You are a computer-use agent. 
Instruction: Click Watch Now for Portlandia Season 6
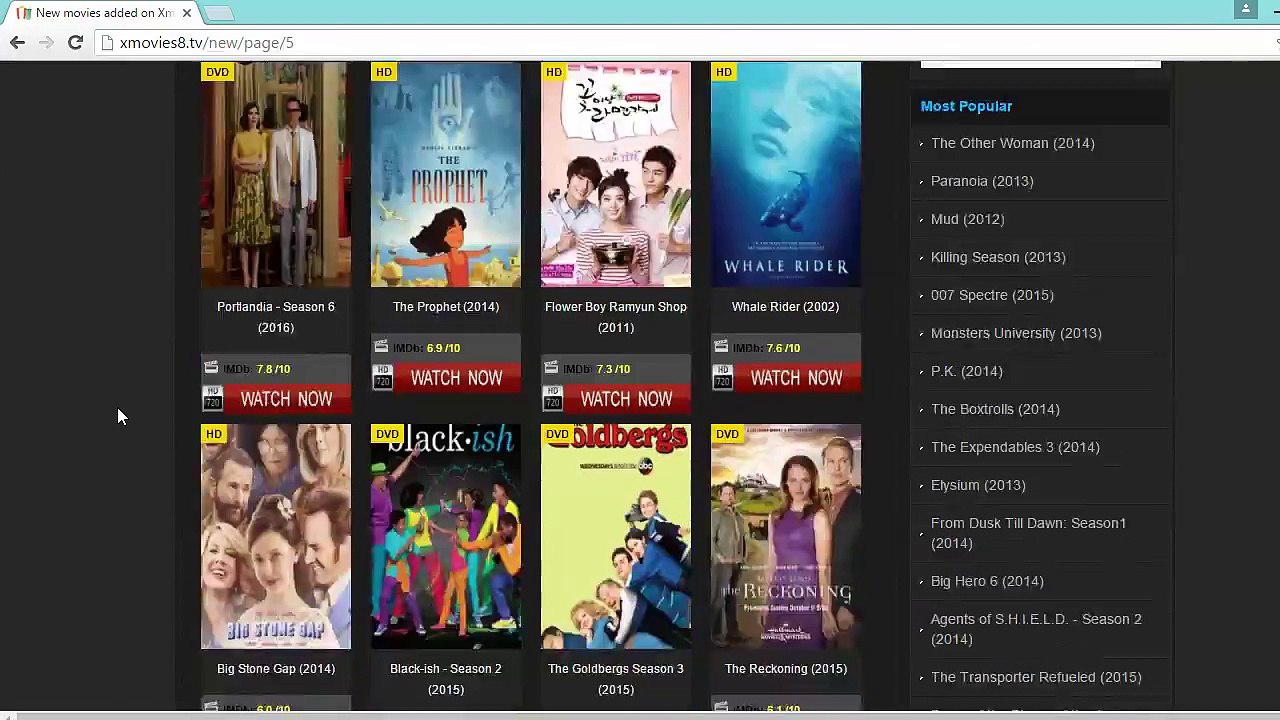[x=286, y=399]
